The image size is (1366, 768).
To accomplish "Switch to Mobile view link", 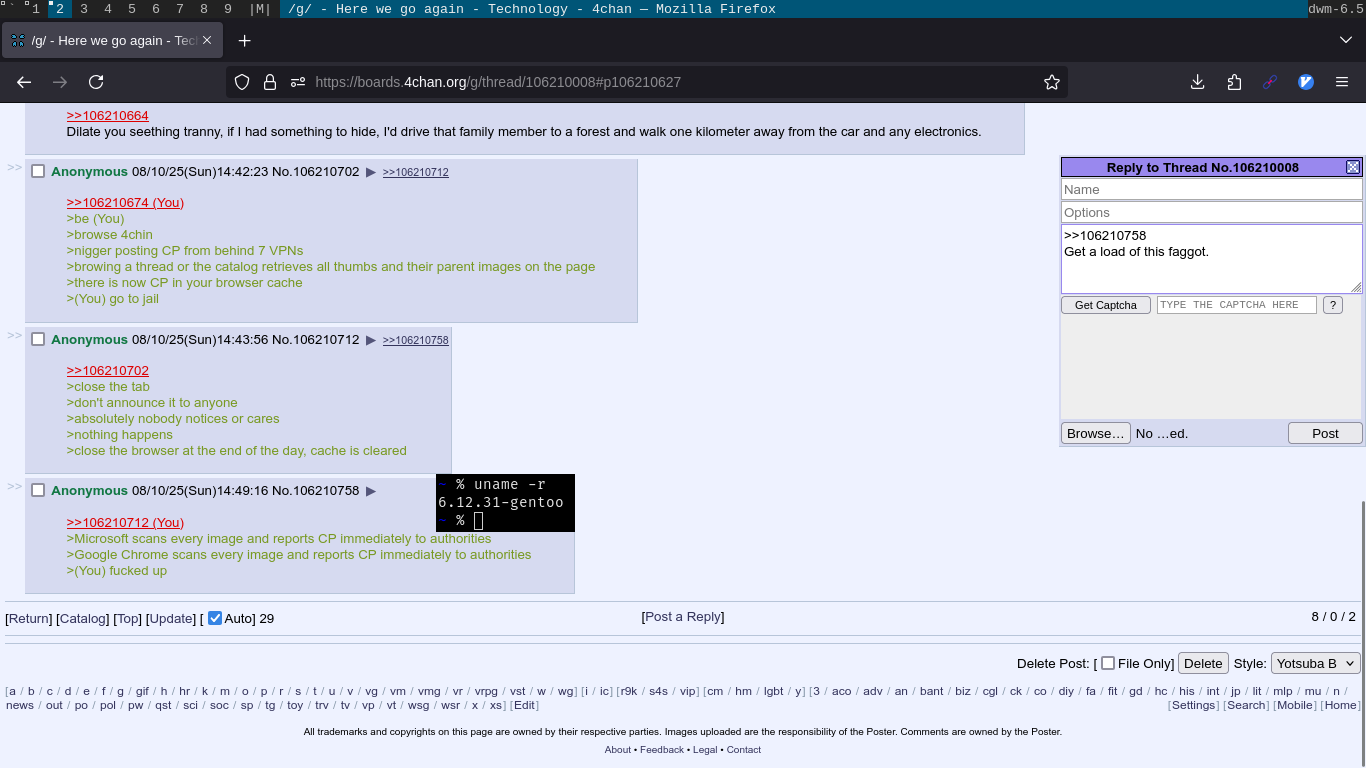I will (1295, 705).
